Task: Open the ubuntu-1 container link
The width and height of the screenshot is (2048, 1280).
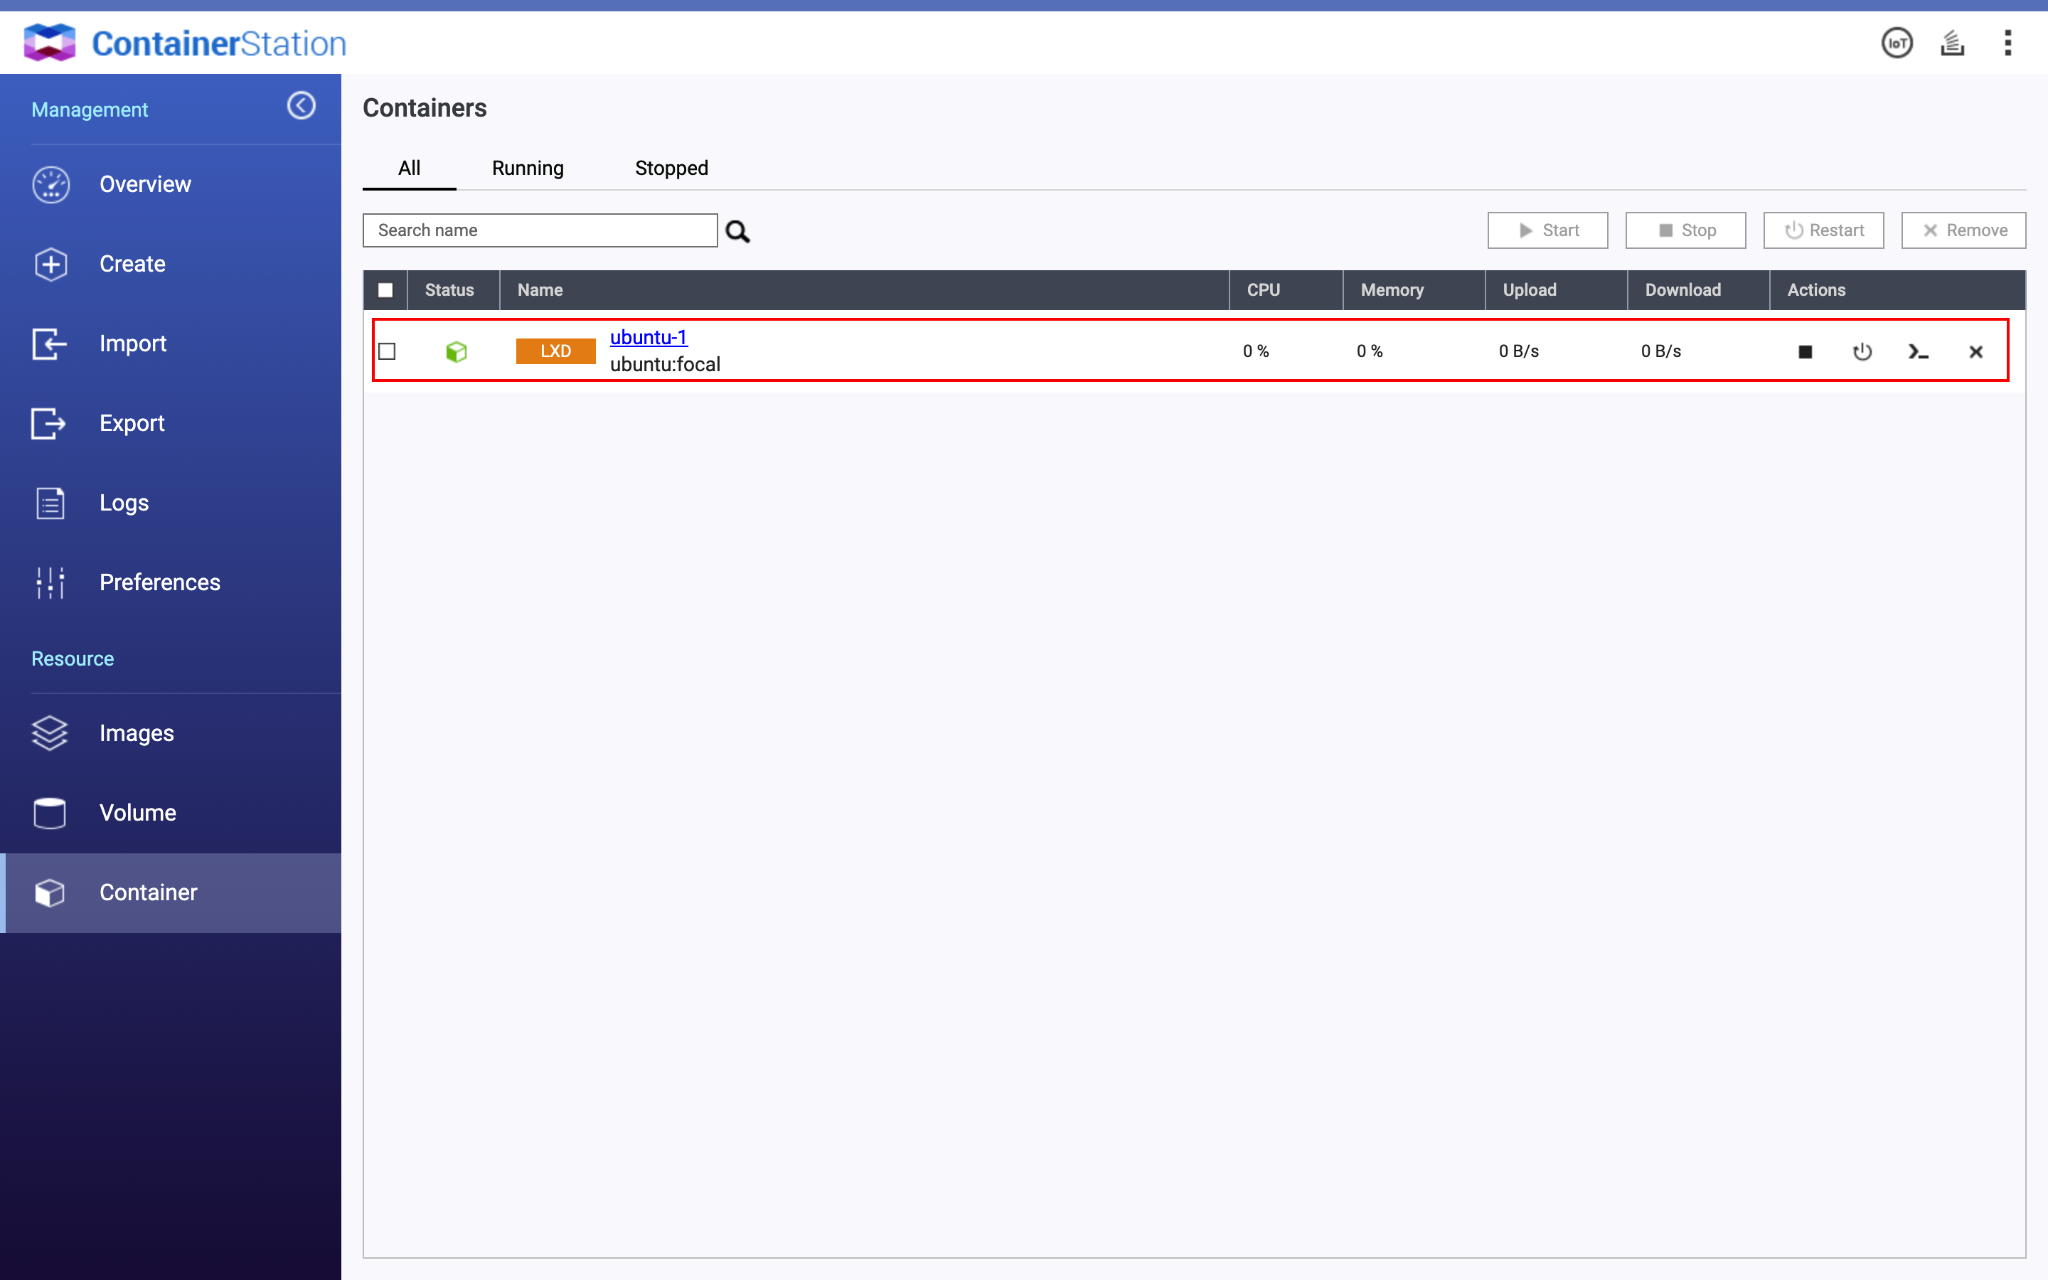Action: pyautogui.click(x=648, y=337)
